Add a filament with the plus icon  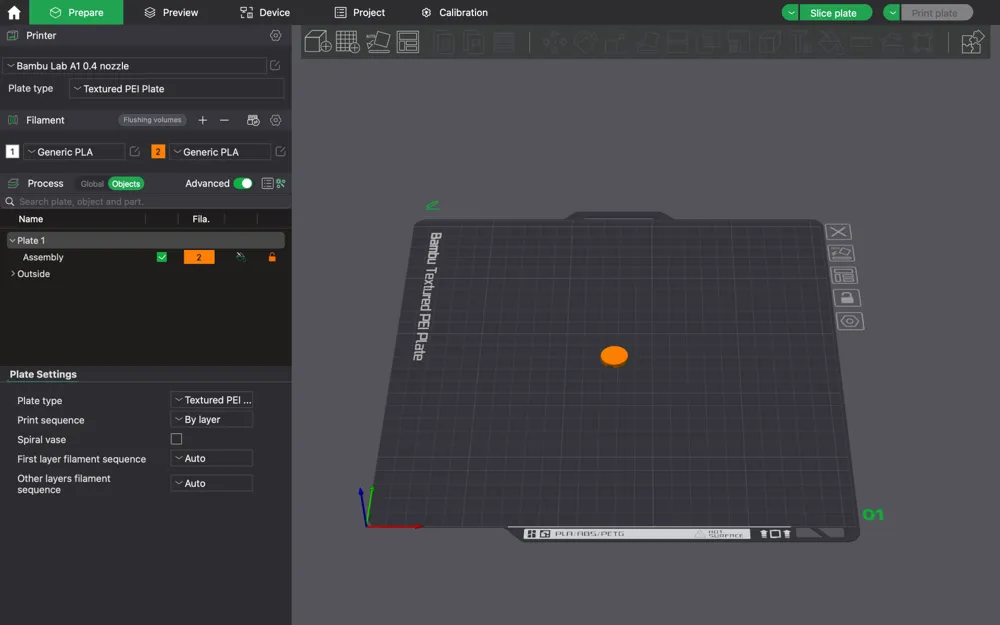pos(203,120)
